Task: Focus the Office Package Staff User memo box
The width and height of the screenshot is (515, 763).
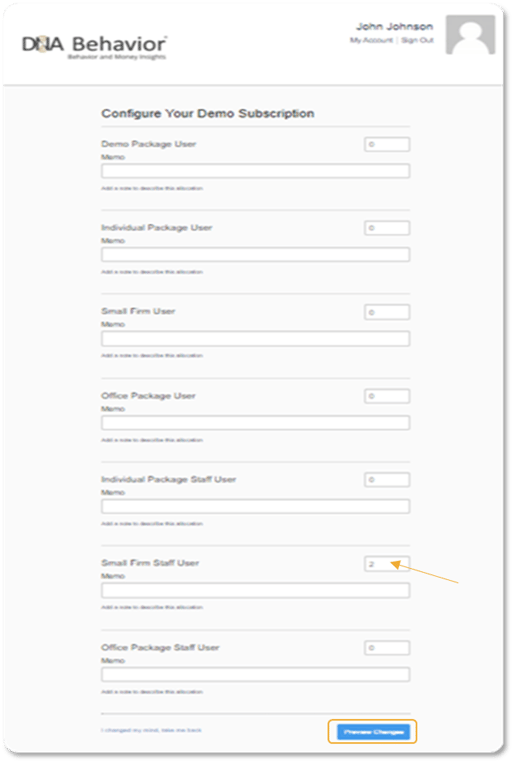Action: pyautogui.click(x=256, y=674)
